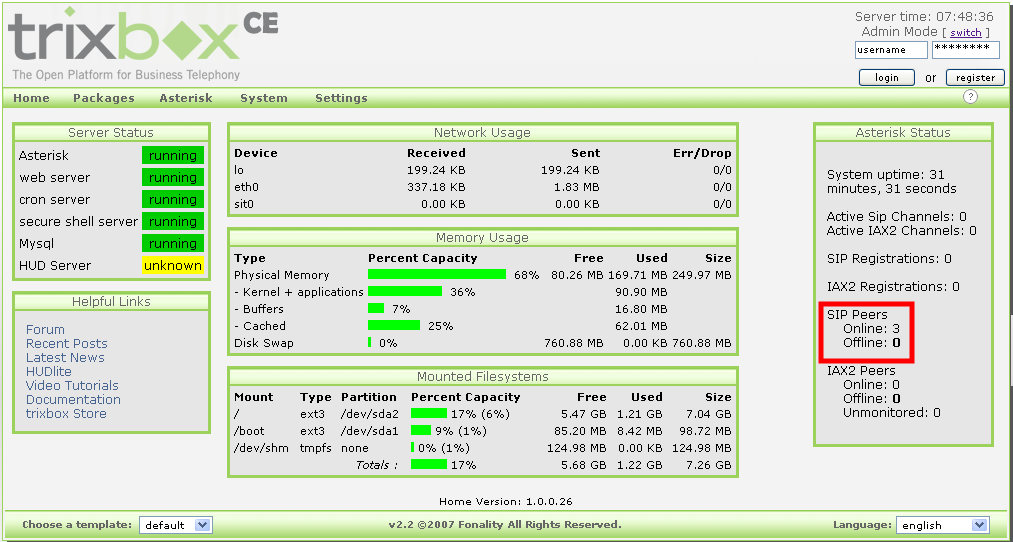Click the Mounted Filesystems panel header

pyautogui.click(x=482, y=377)
